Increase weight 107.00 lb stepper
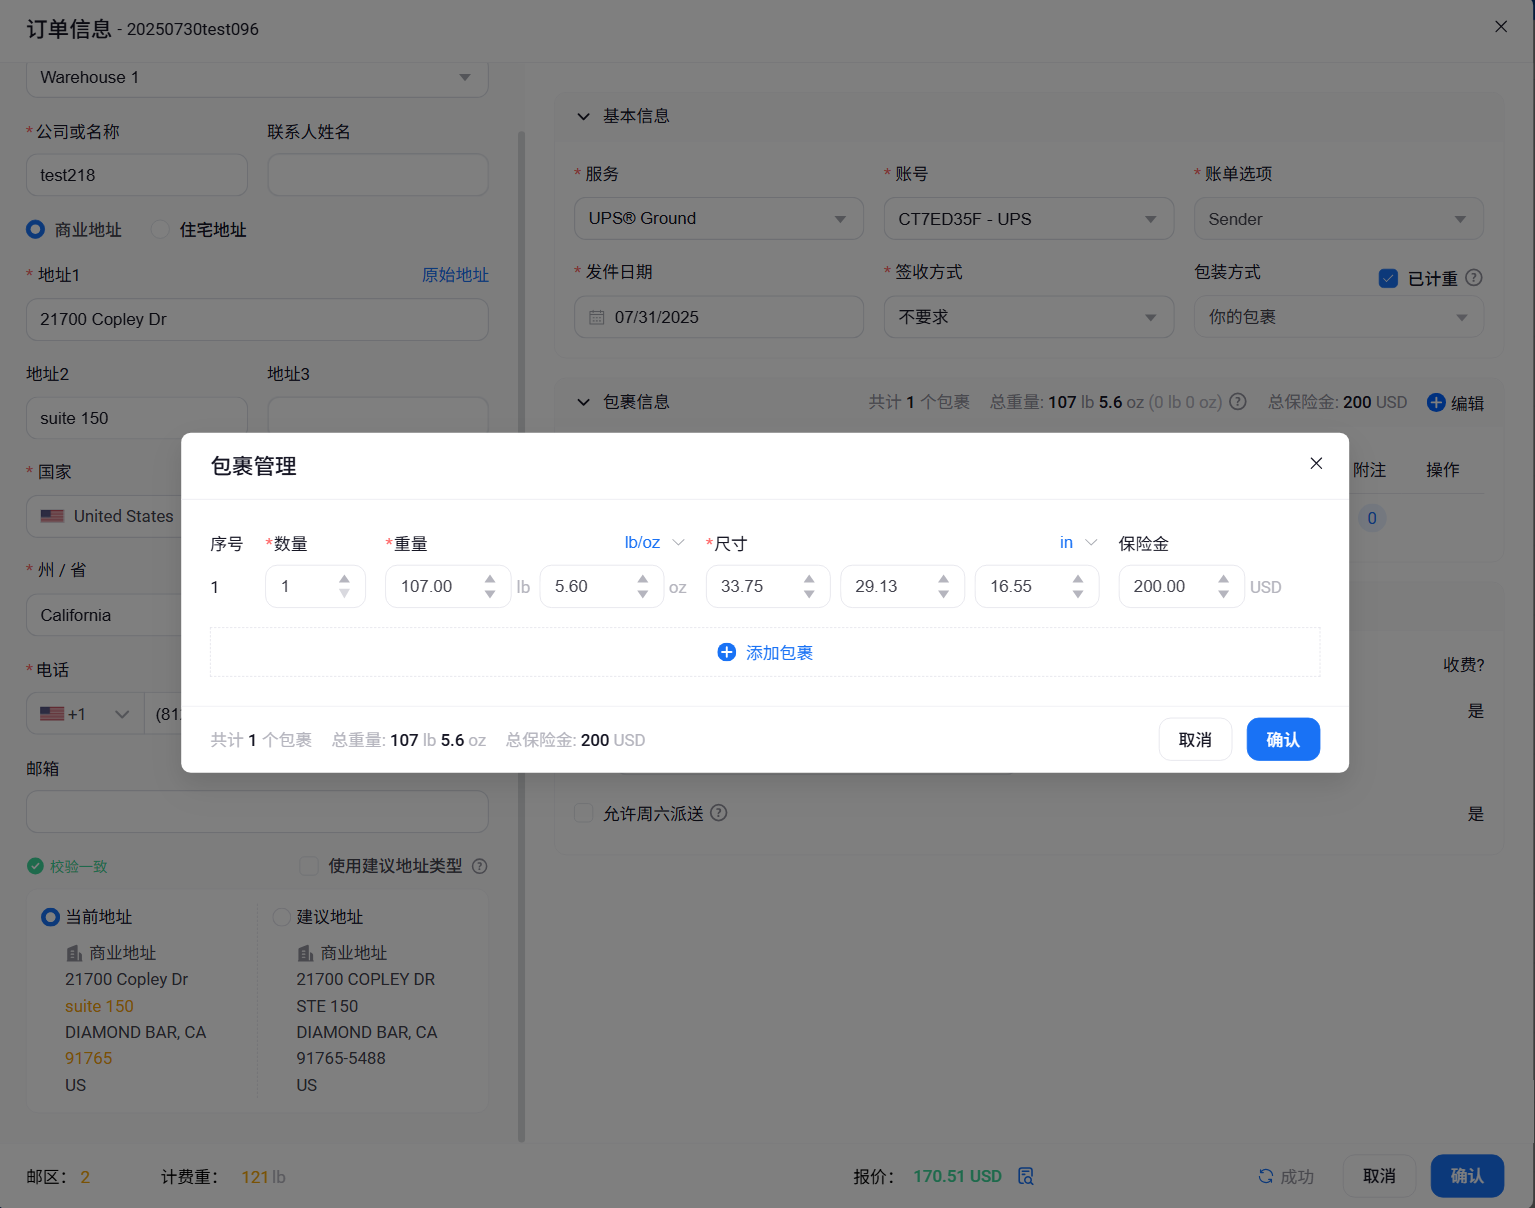 [490, 579]
